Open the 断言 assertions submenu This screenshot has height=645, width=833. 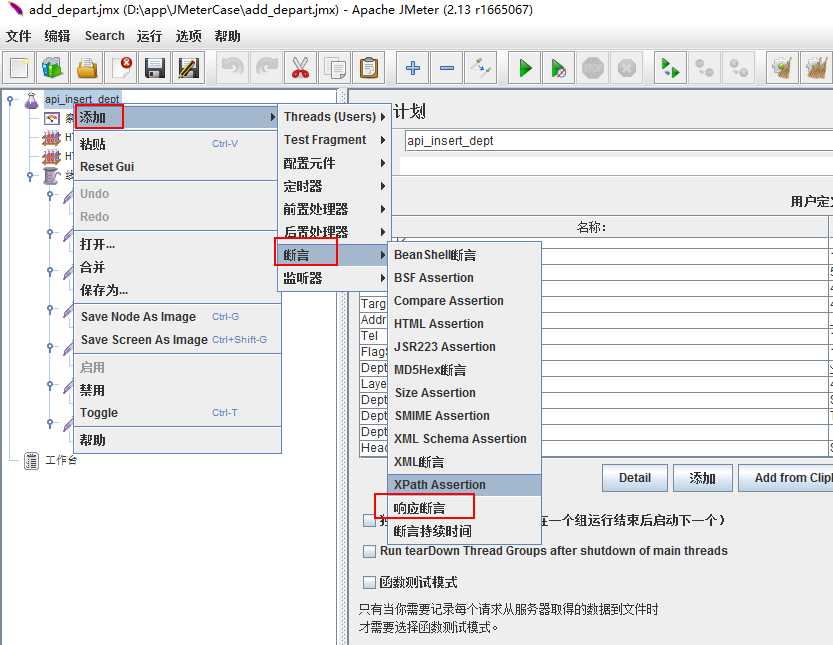(334, 255)
